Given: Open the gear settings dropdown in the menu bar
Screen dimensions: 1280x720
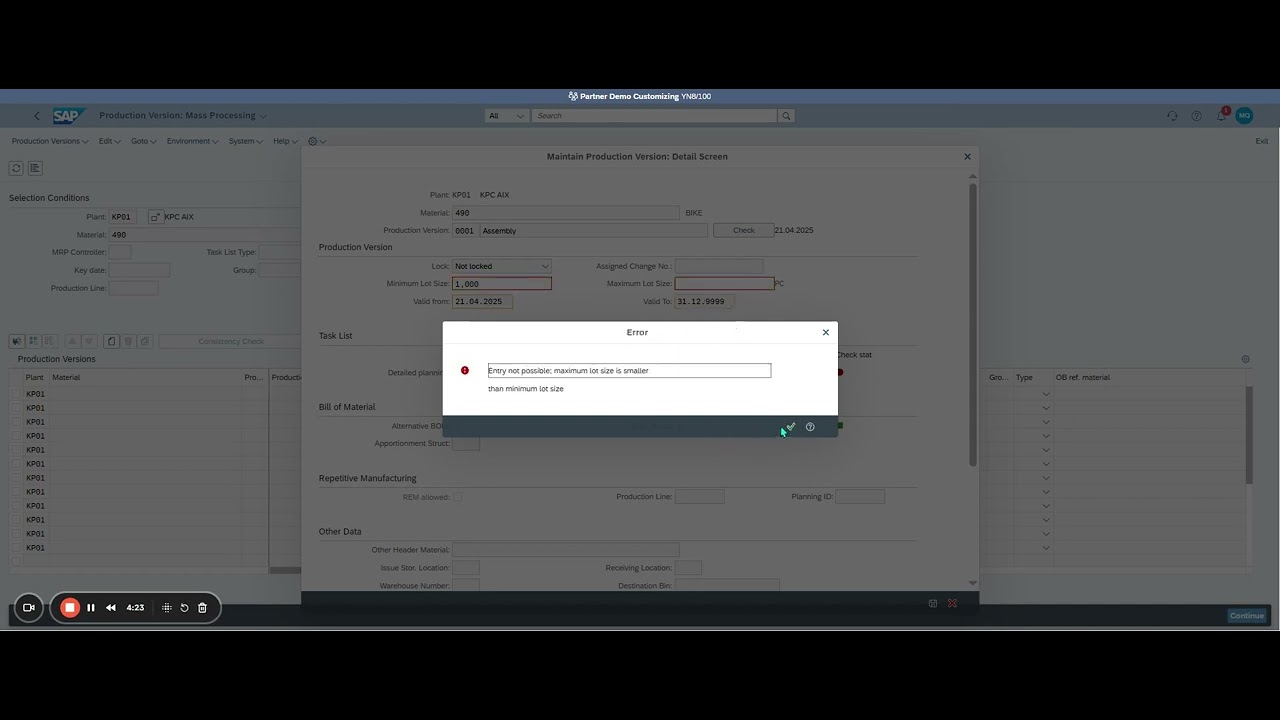Looking at the screenshot, I should 316,141.
